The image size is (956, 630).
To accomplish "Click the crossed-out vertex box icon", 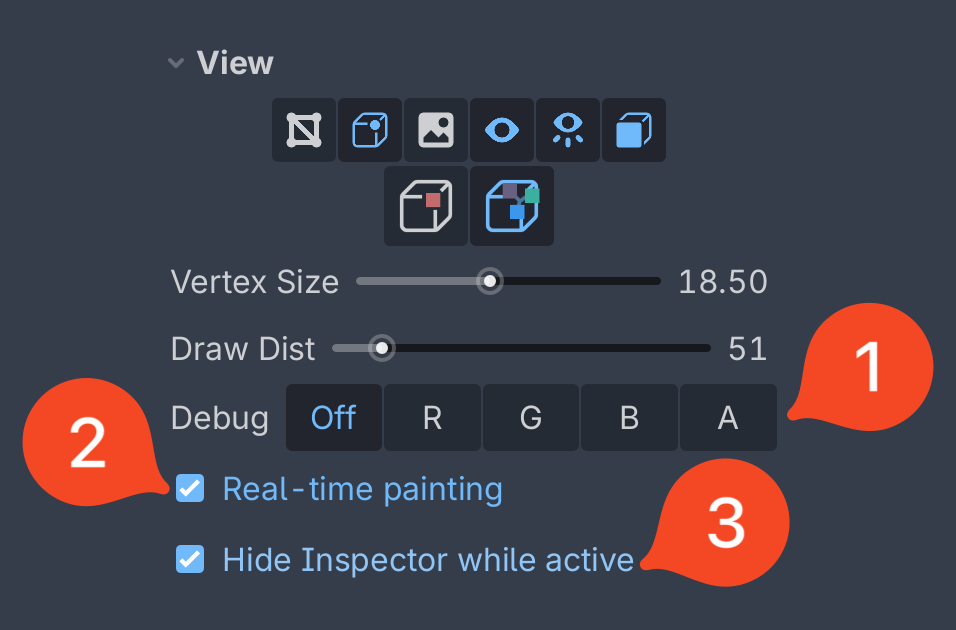I will [x=304, y=130].
